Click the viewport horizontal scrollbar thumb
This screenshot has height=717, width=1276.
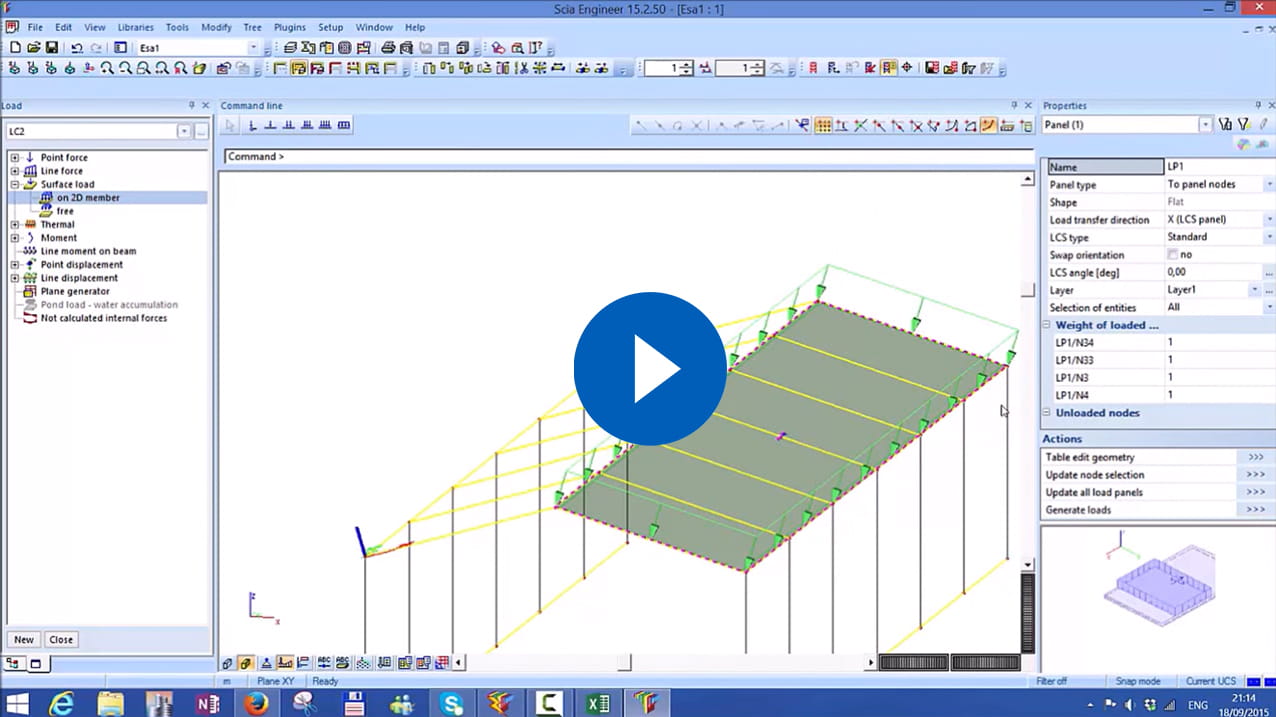[625, 662]
